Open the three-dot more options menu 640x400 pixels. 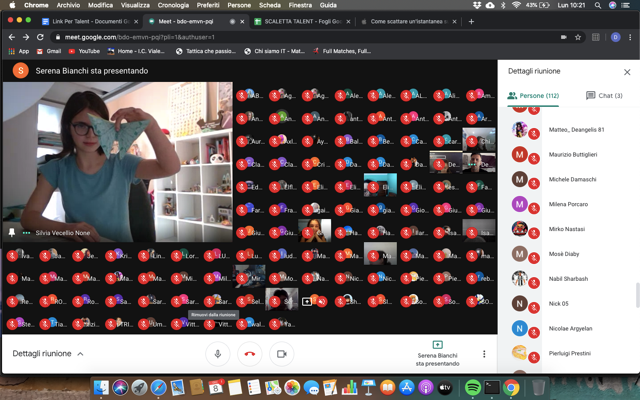coord(484,353)
